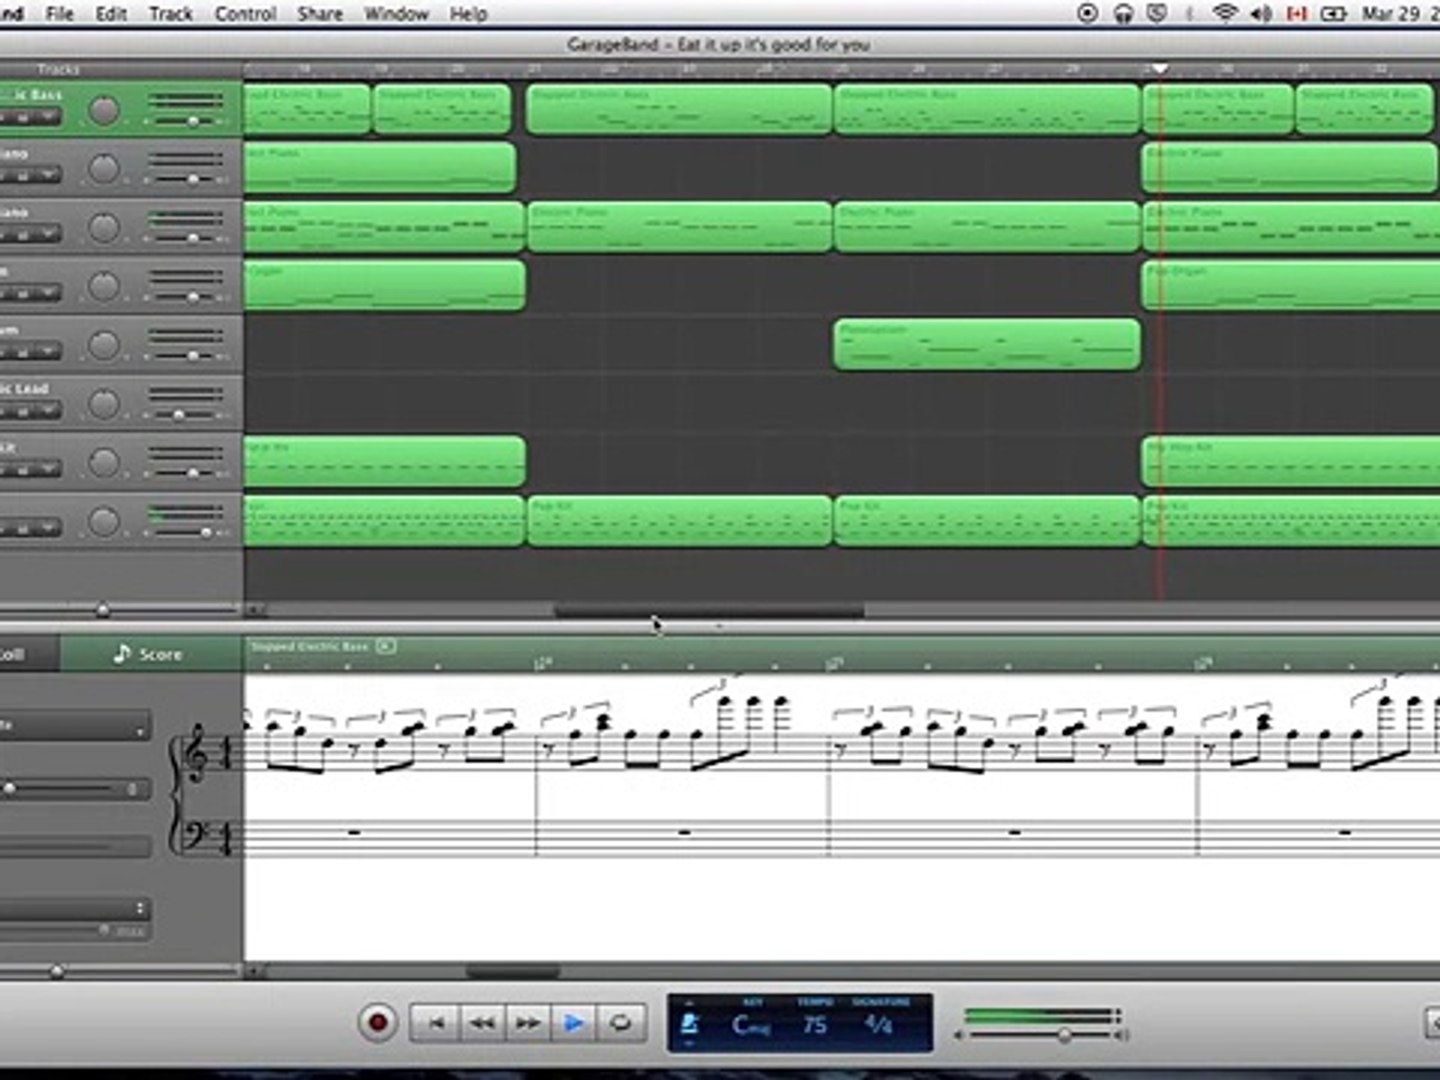Screen dimensions: 1440x1080
Task: Click the playhead marker in the timeline ruler
Action: [x=1160, y=69]
